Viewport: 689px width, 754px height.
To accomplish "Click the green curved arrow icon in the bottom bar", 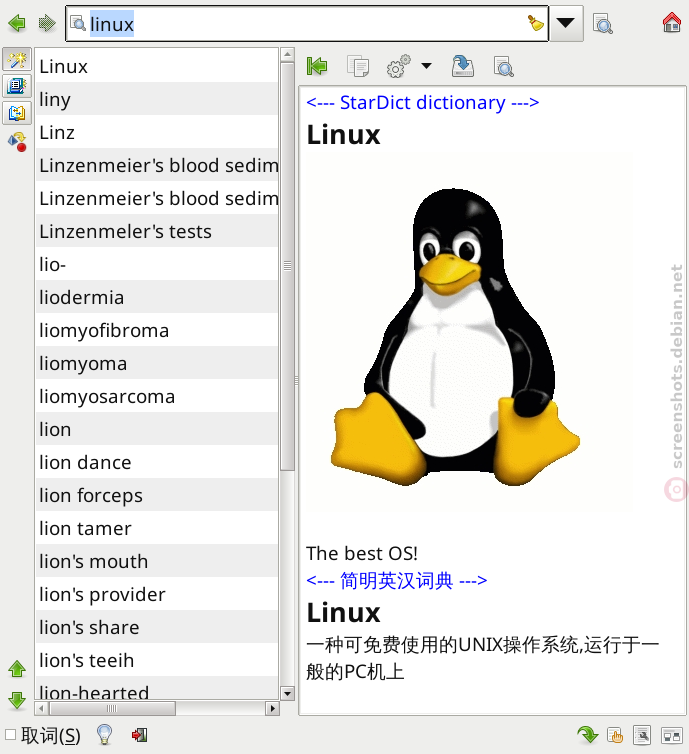I will (x=588, y=735).
